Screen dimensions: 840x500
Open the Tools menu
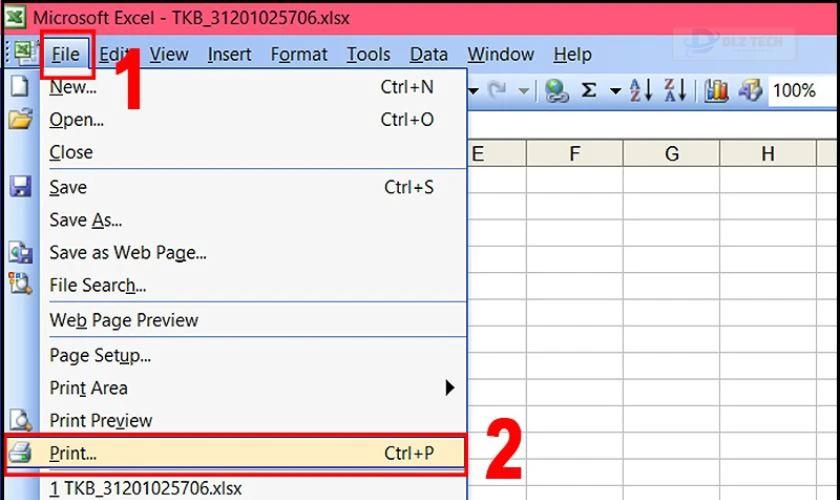pyautogui.click(x=369, y=54)
